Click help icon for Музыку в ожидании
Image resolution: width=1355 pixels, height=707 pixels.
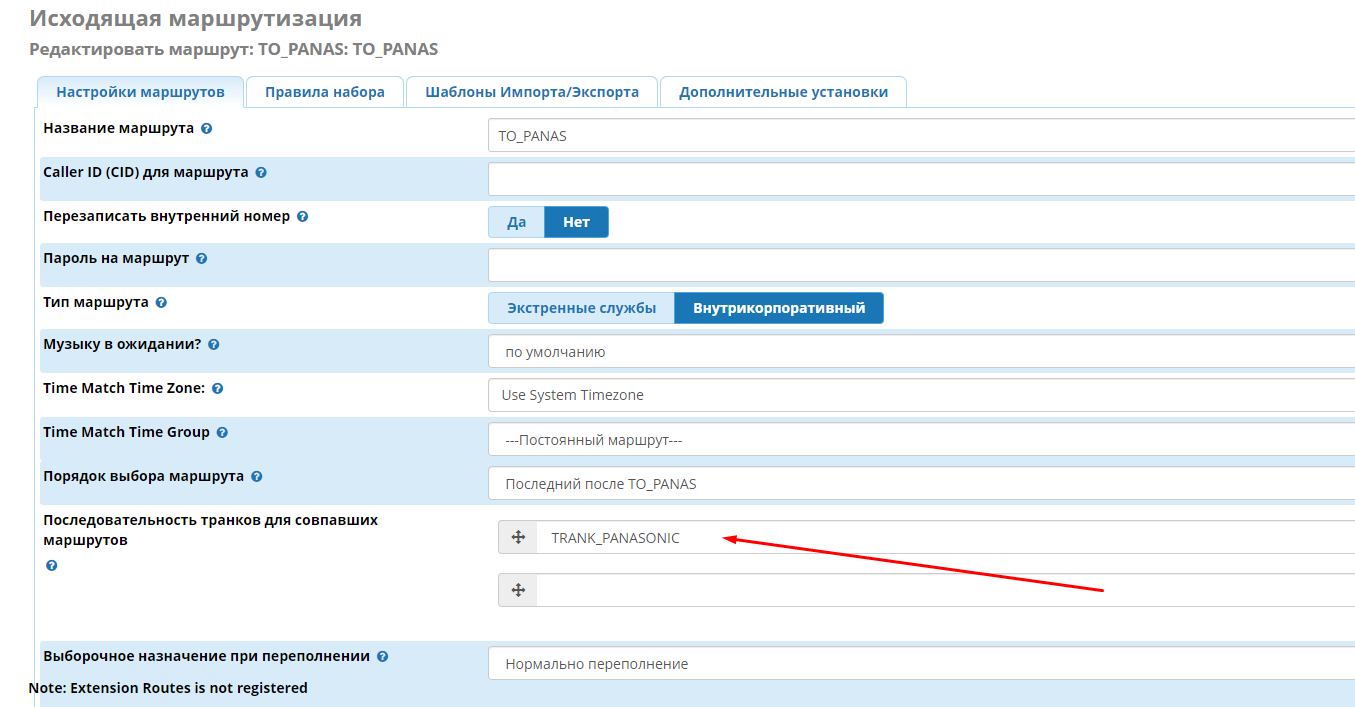coord(213,345)
